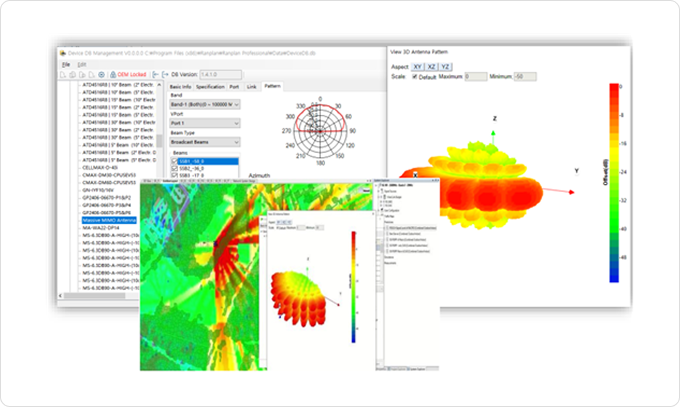The width and height of the screenshot is (680, 407).
Task: Open the VPort dropdown showing Port 1
Action: (x=203, y=123)
